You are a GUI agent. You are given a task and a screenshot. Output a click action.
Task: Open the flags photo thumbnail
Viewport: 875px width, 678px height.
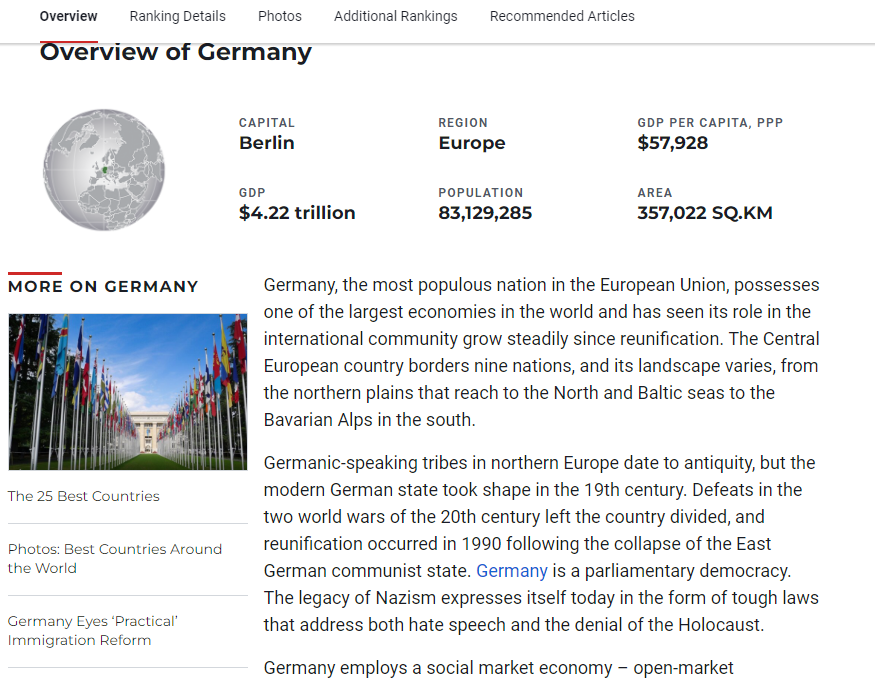(x=127, y=392)
